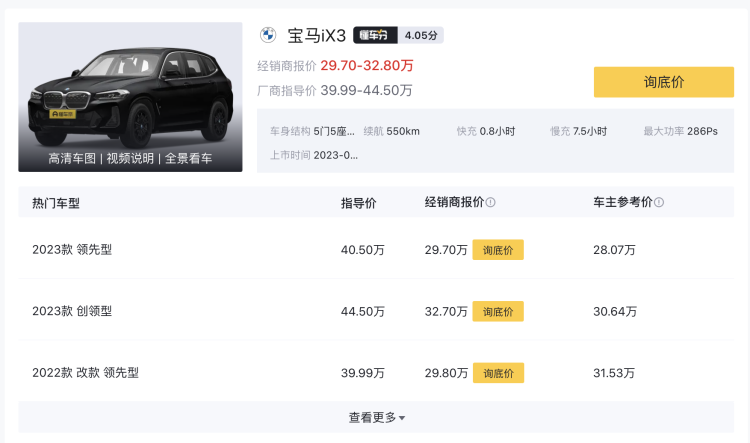This screenshot has height=443, width=750.
Task: Click the dealer price 29.70-32.80万
Action: point(367,66)
